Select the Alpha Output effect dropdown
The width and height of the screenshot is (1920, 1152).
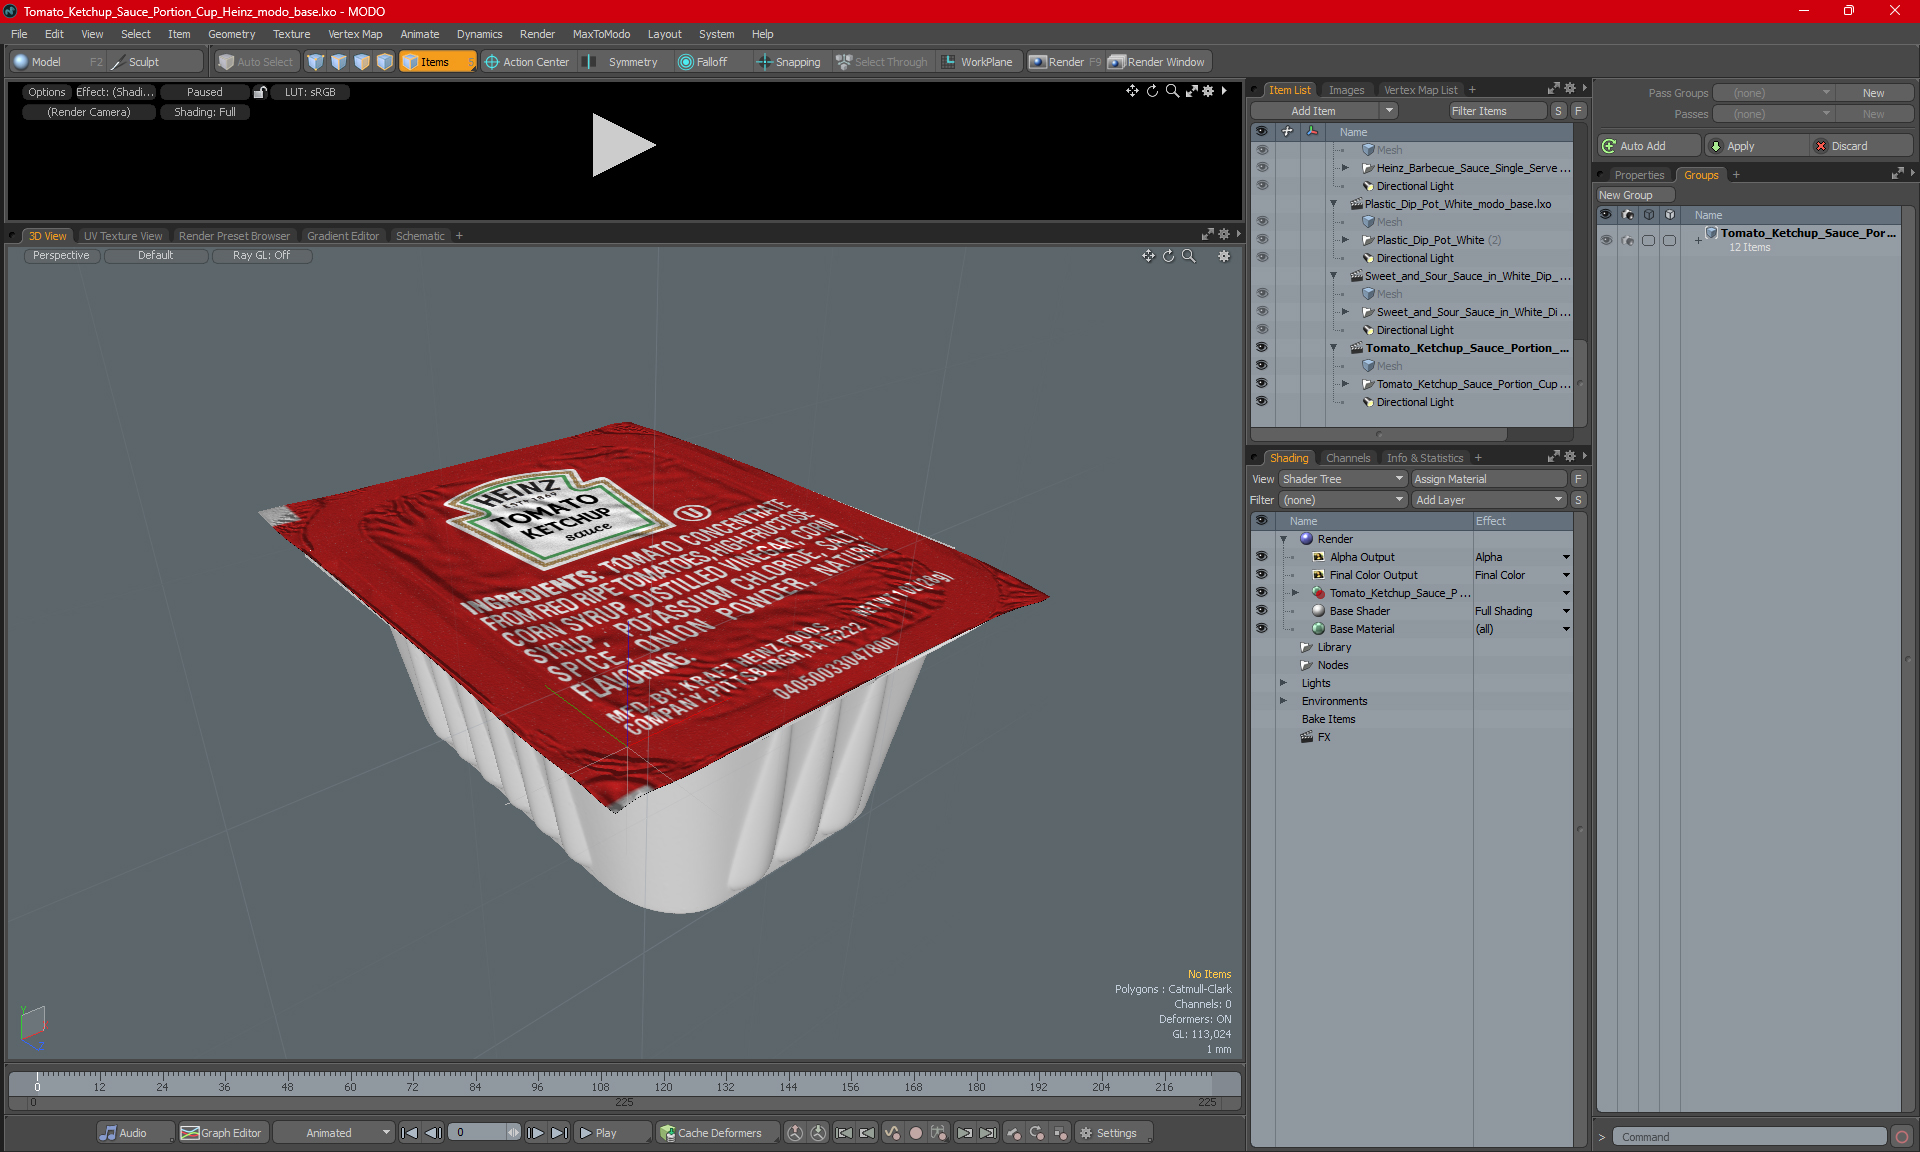[1568, 557]
